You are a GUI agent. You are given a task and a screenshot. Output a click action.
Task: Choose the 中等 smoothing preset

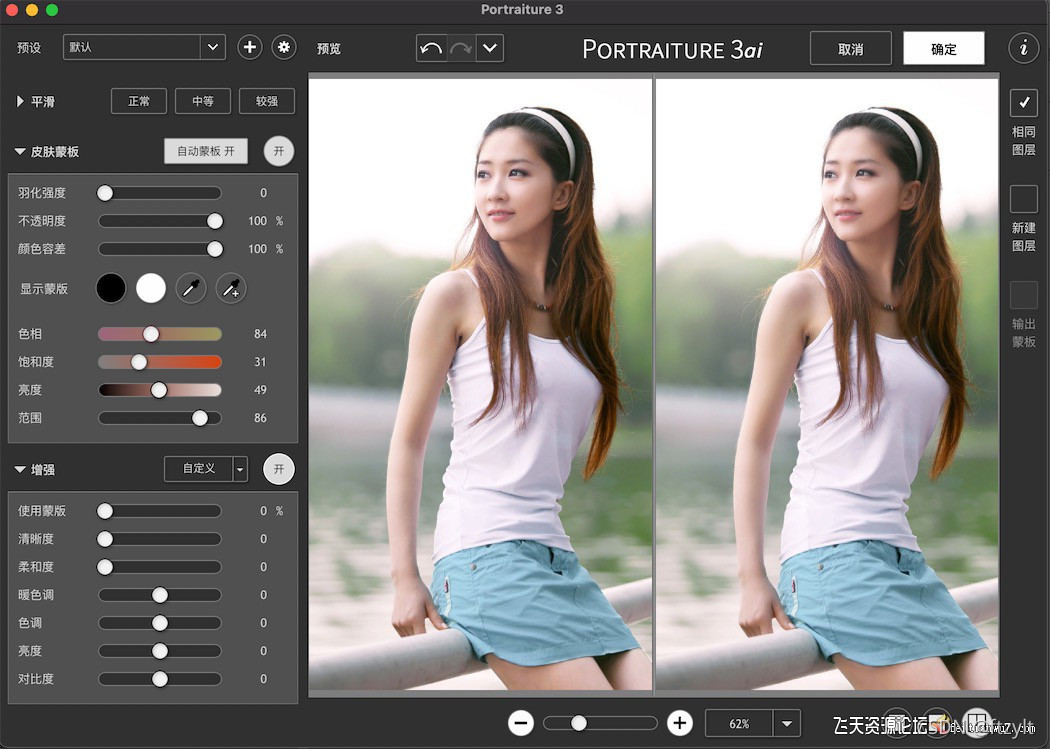[203, 101]
